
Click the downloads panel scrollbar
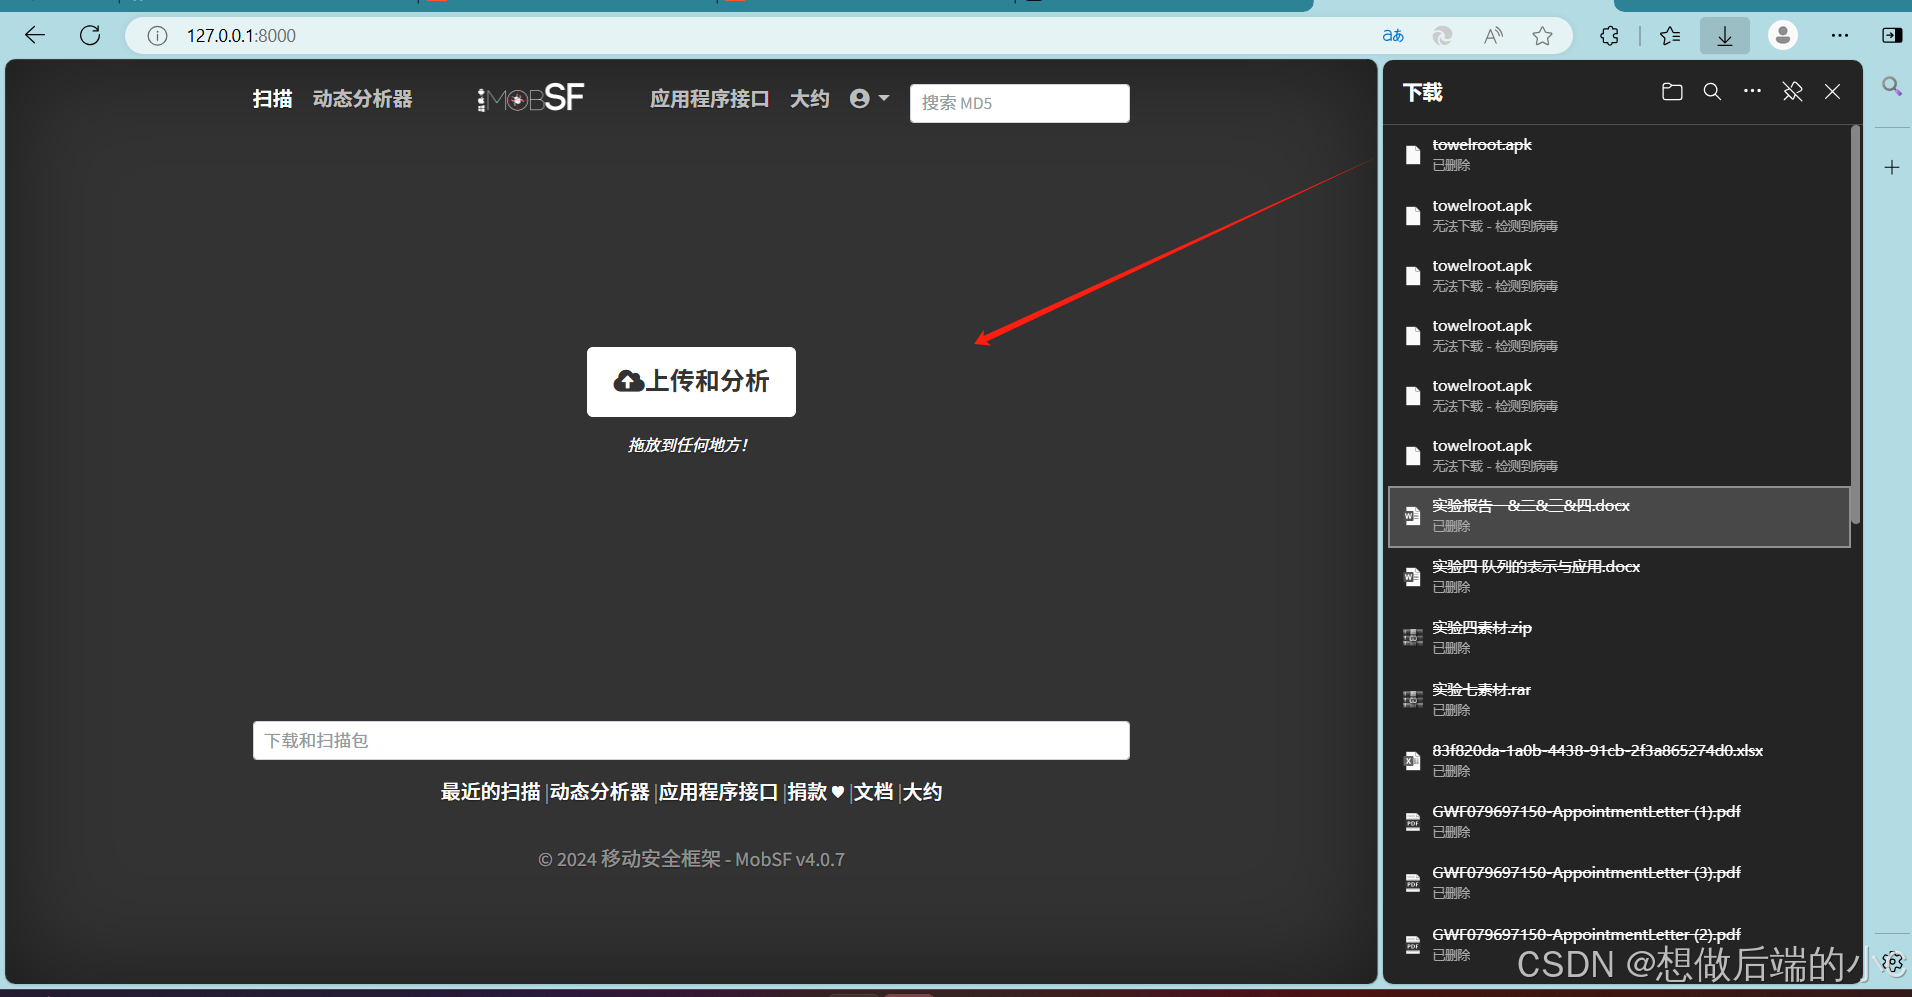(1855, 323)
